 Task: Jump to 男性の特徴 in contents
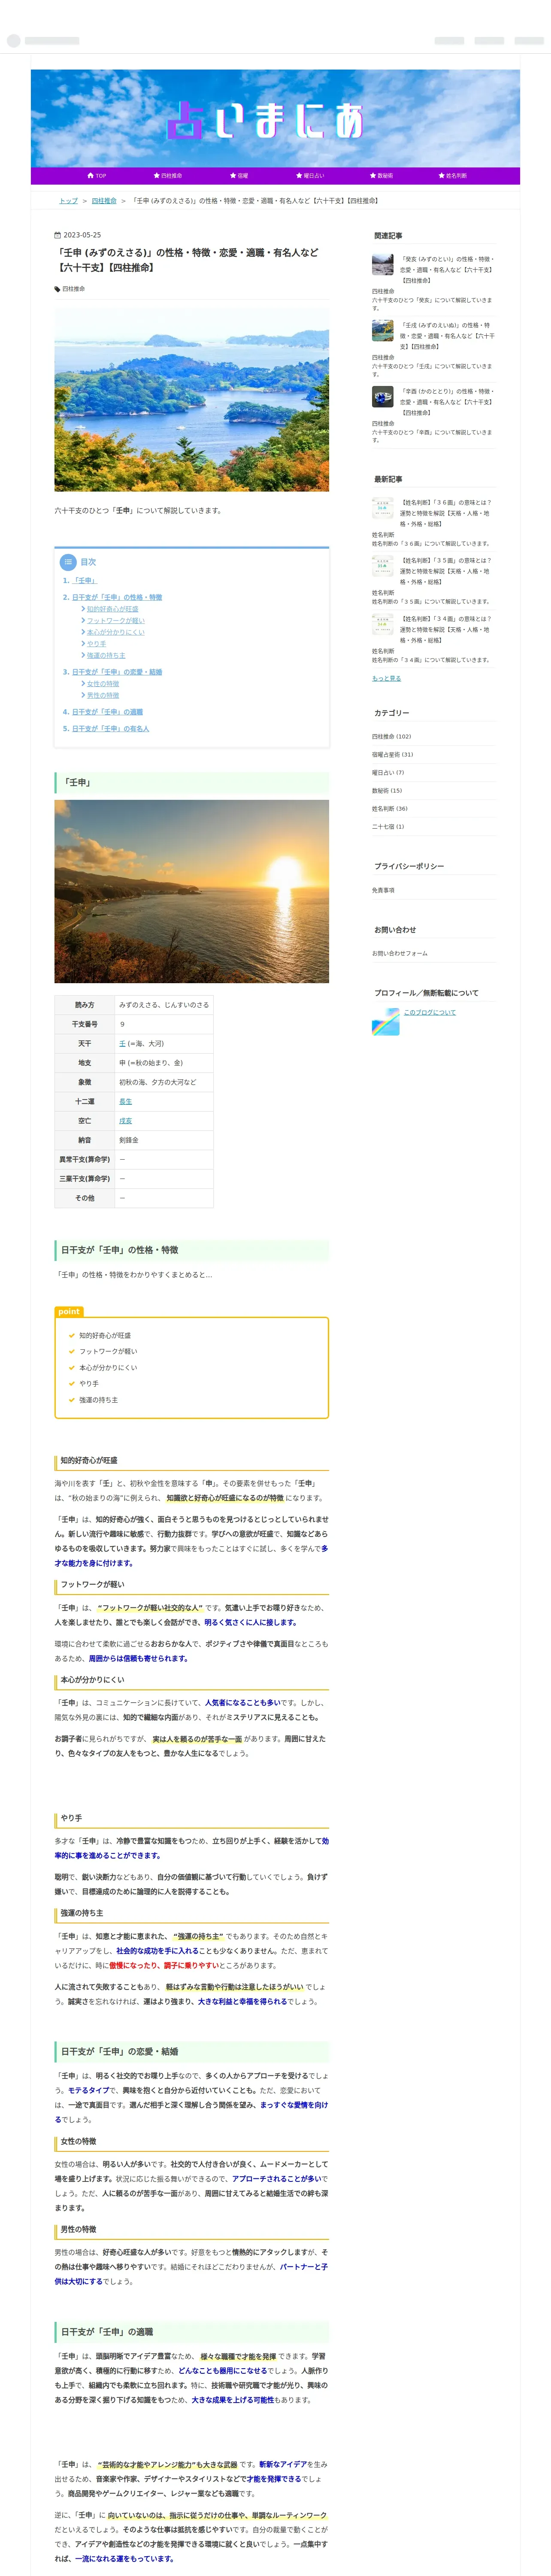pos(102,695)
